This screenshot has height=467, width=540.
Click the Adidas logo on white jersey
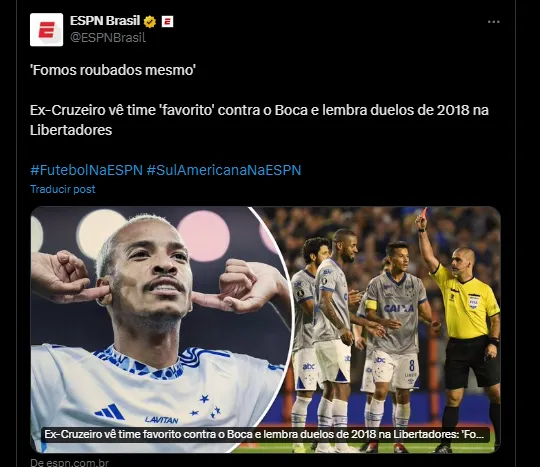tap(110, 412)
